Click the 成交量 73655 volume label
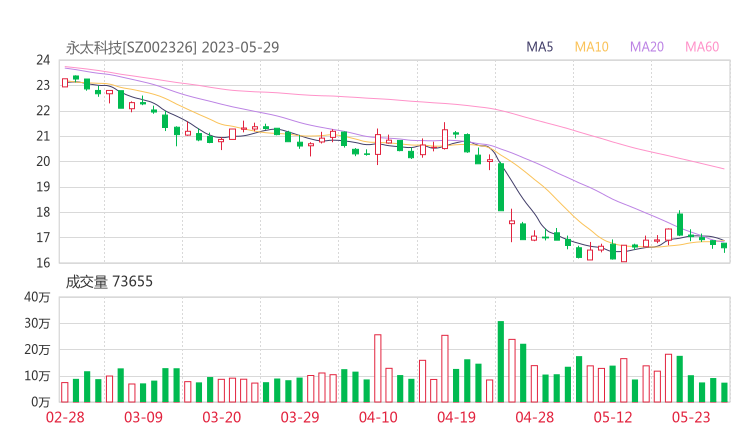This screenshot has height=440, width=740. pos(109,282)
